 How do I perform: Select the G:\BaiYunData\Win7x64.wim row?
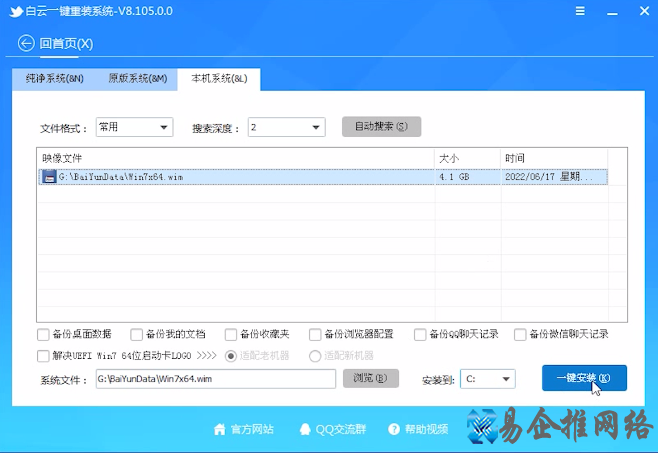[323, 177]
